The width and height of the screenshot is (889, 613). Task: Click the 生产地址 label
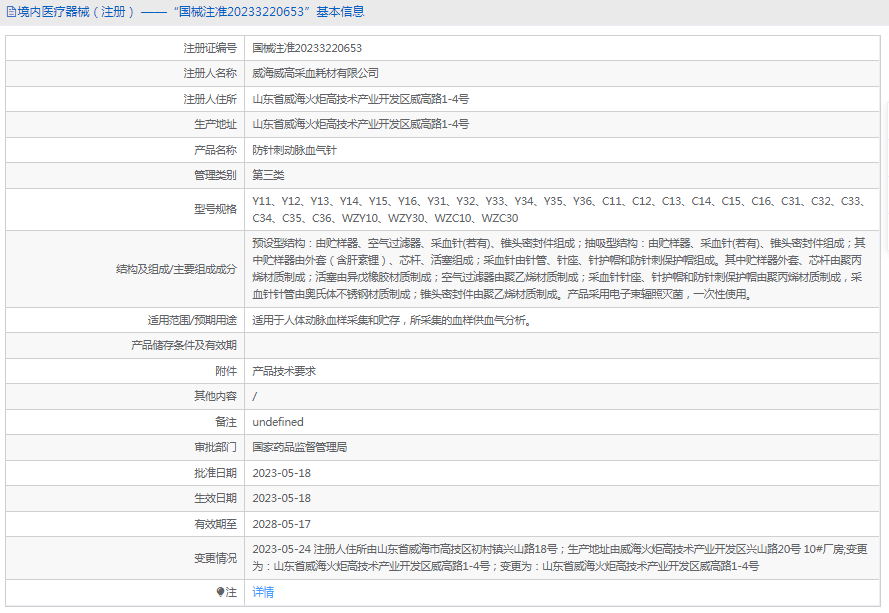pos(215,124)
